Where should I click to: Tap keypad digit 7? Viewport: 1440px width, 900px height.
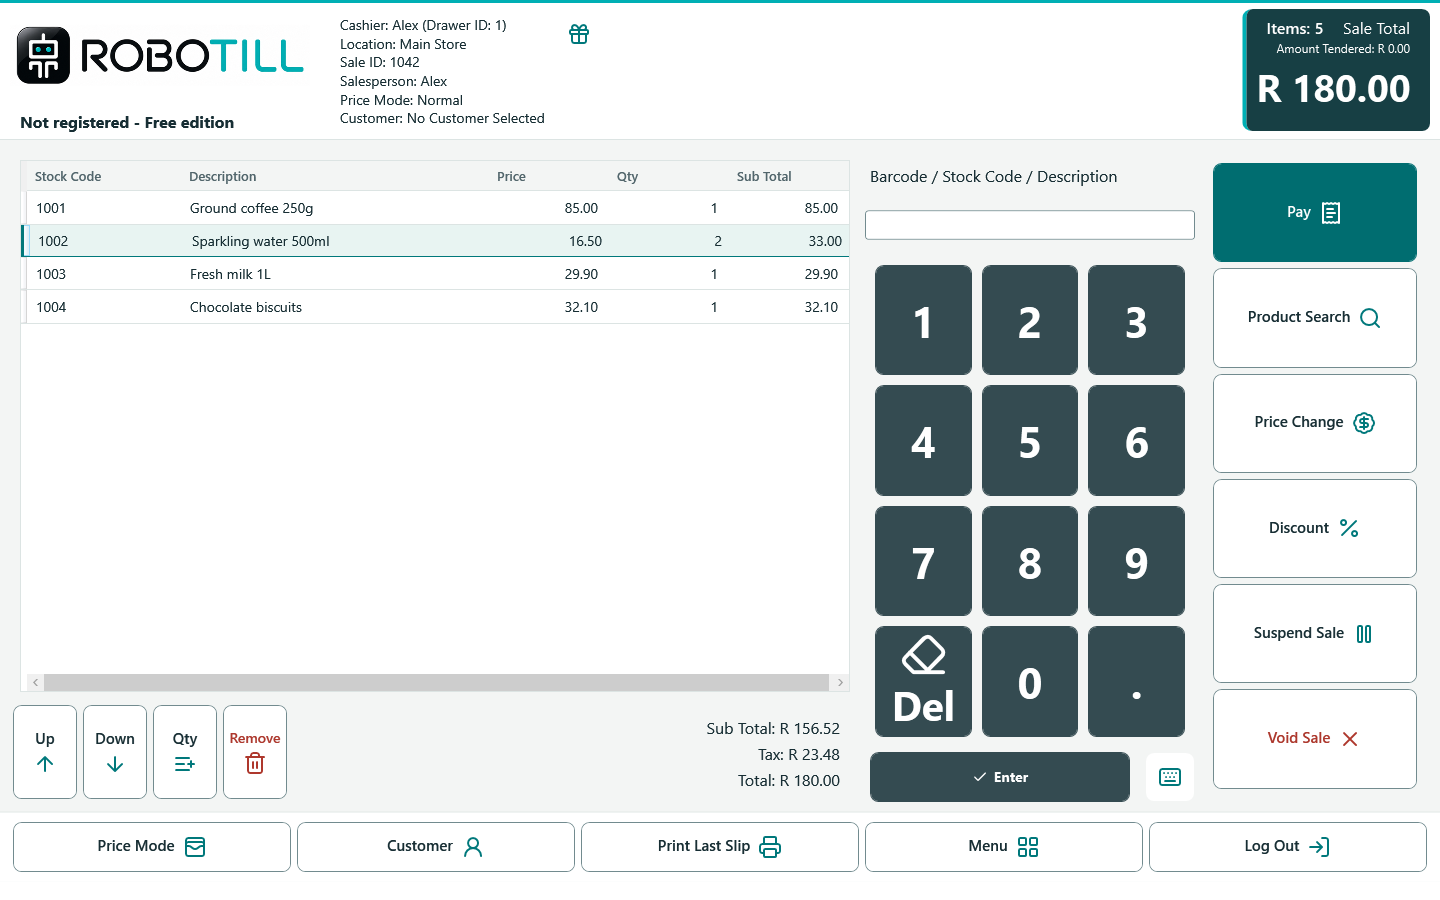click(923, 561)
